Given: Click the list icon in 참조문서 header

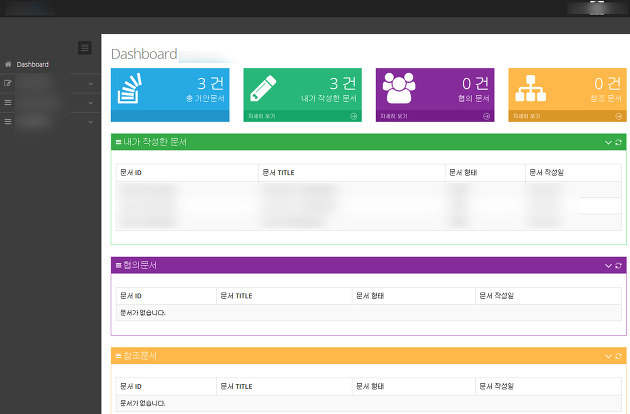Looking at the screenshot, I should 119,356.
